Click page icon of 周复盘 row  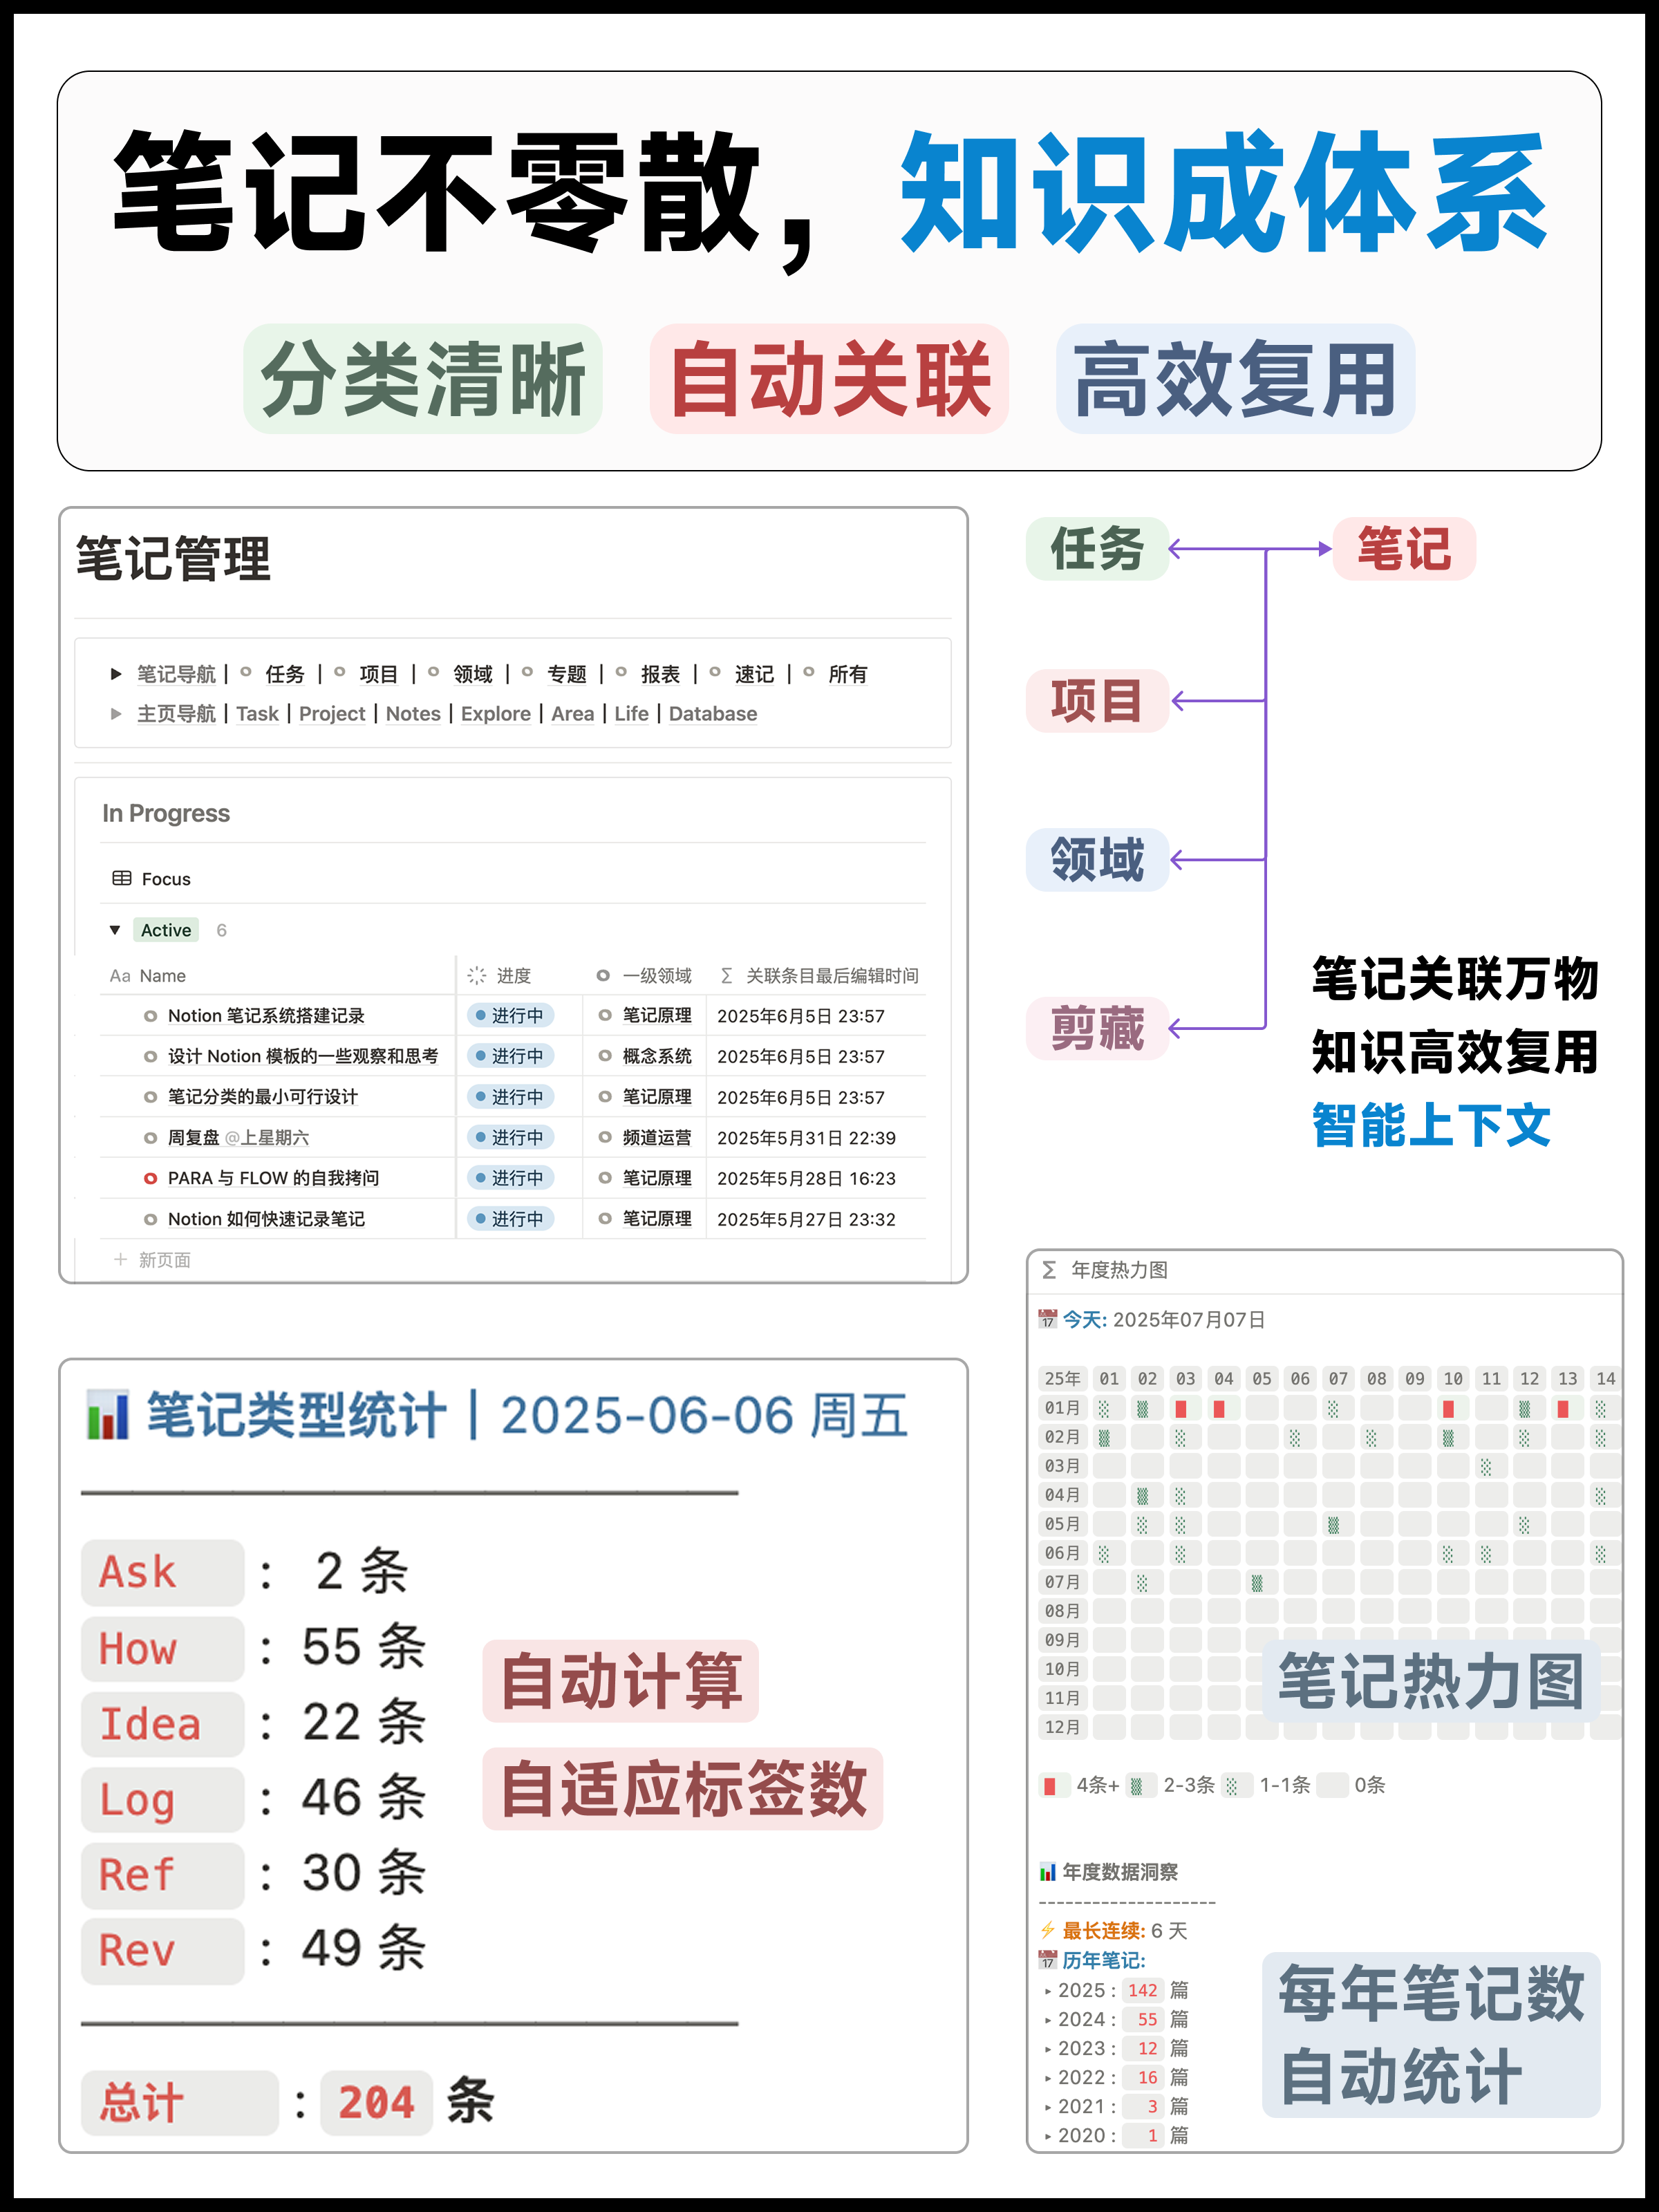(x=150, y=1138)
